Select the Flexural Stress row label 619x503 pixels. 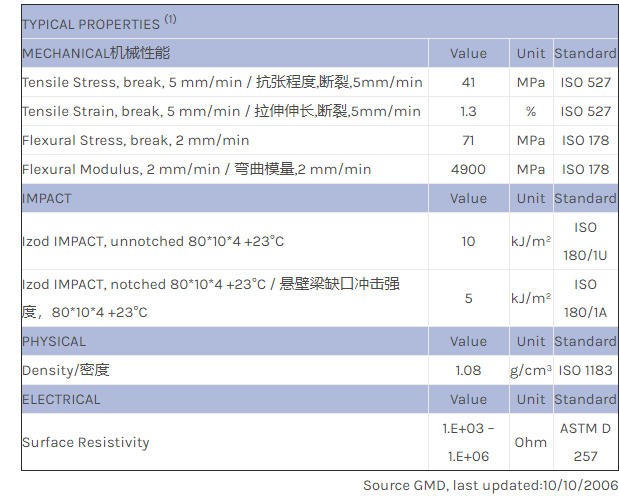[x=136, y=140]
